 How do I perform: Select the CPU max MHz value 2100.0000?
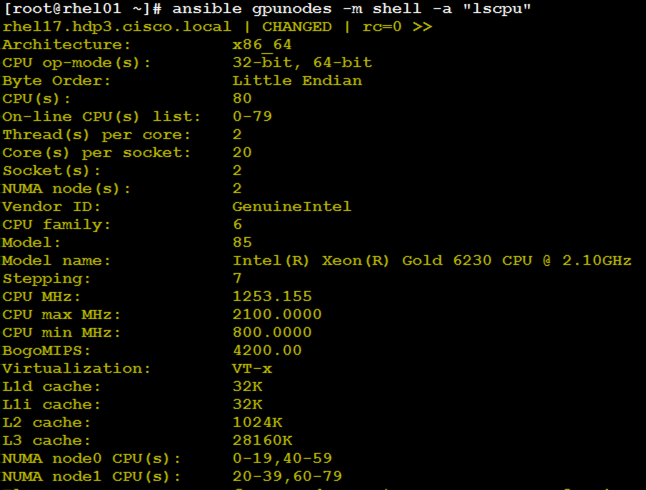277,314
